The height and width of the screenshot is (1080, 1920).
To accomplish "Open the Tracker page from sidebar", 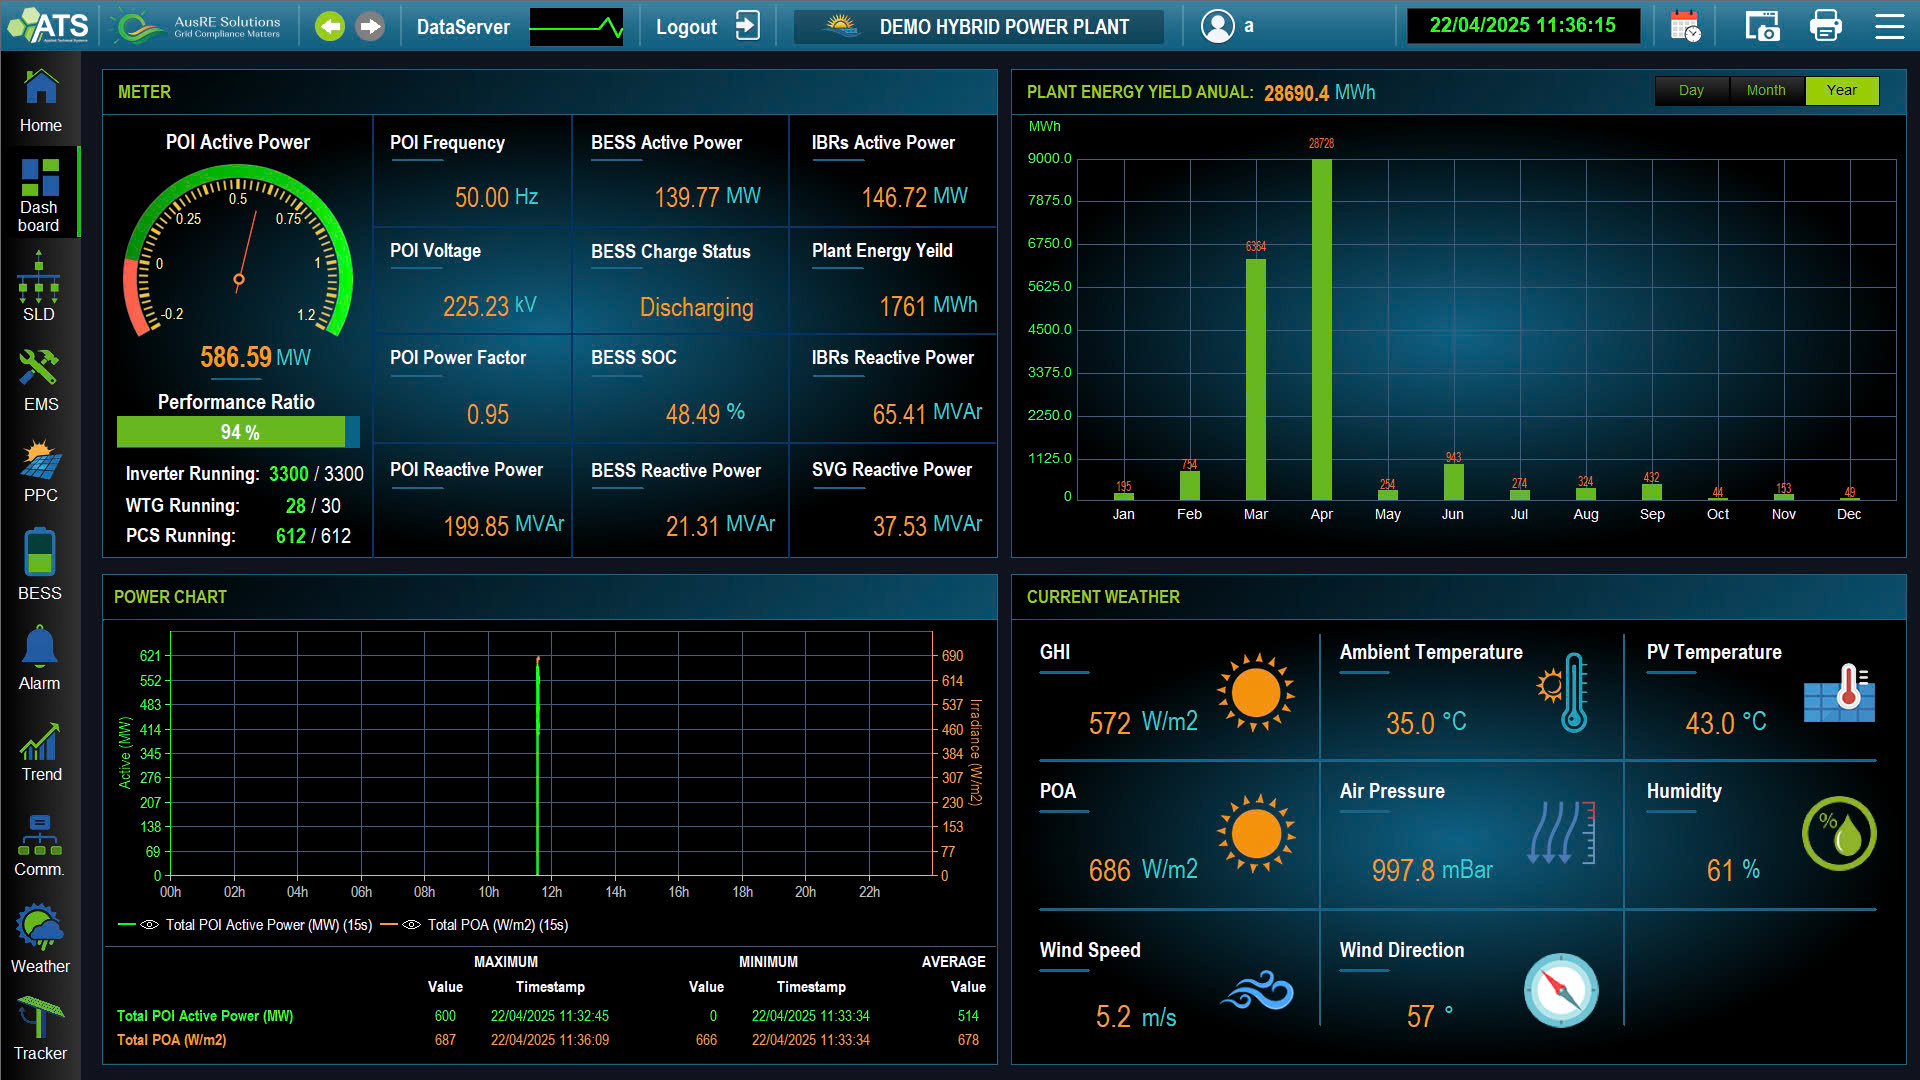I will coord(40,1030).
